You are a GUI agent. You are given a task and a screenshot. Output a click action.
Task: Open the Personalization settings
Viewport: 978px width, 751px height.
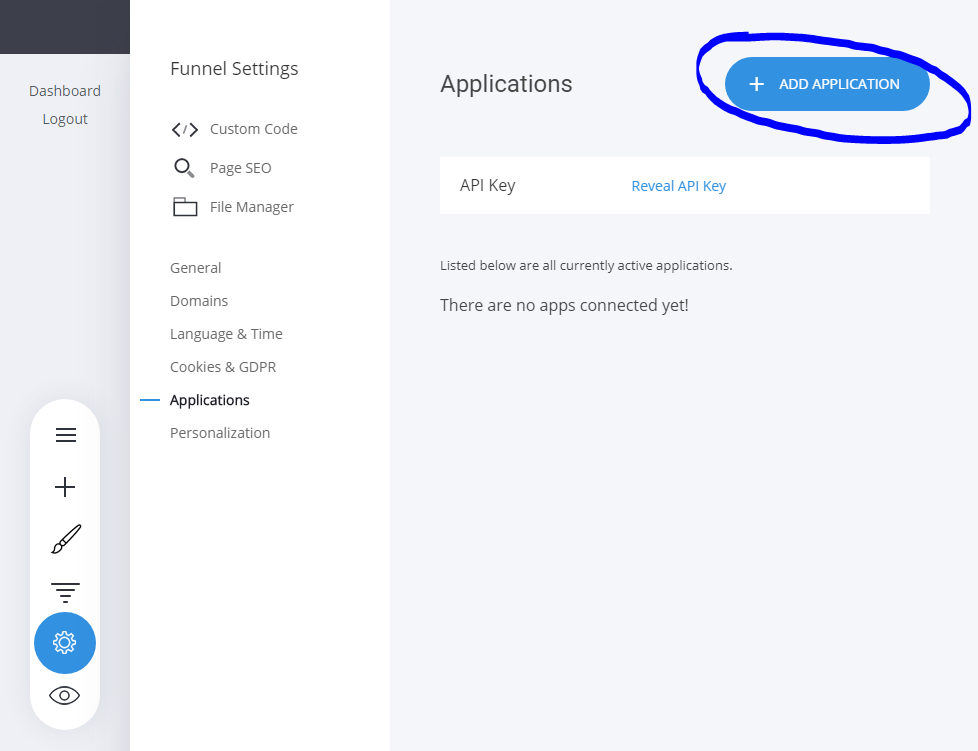coord(220,433)
